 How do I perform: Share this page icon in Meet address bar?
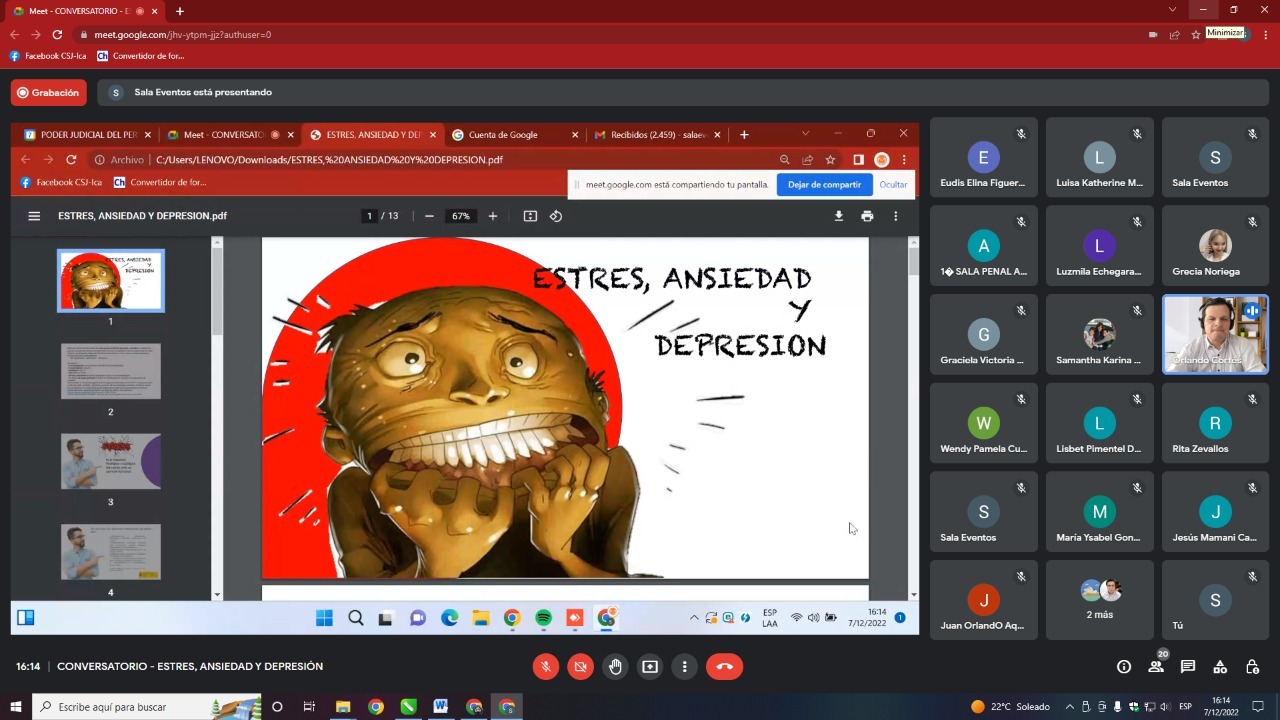(1175, 34)
